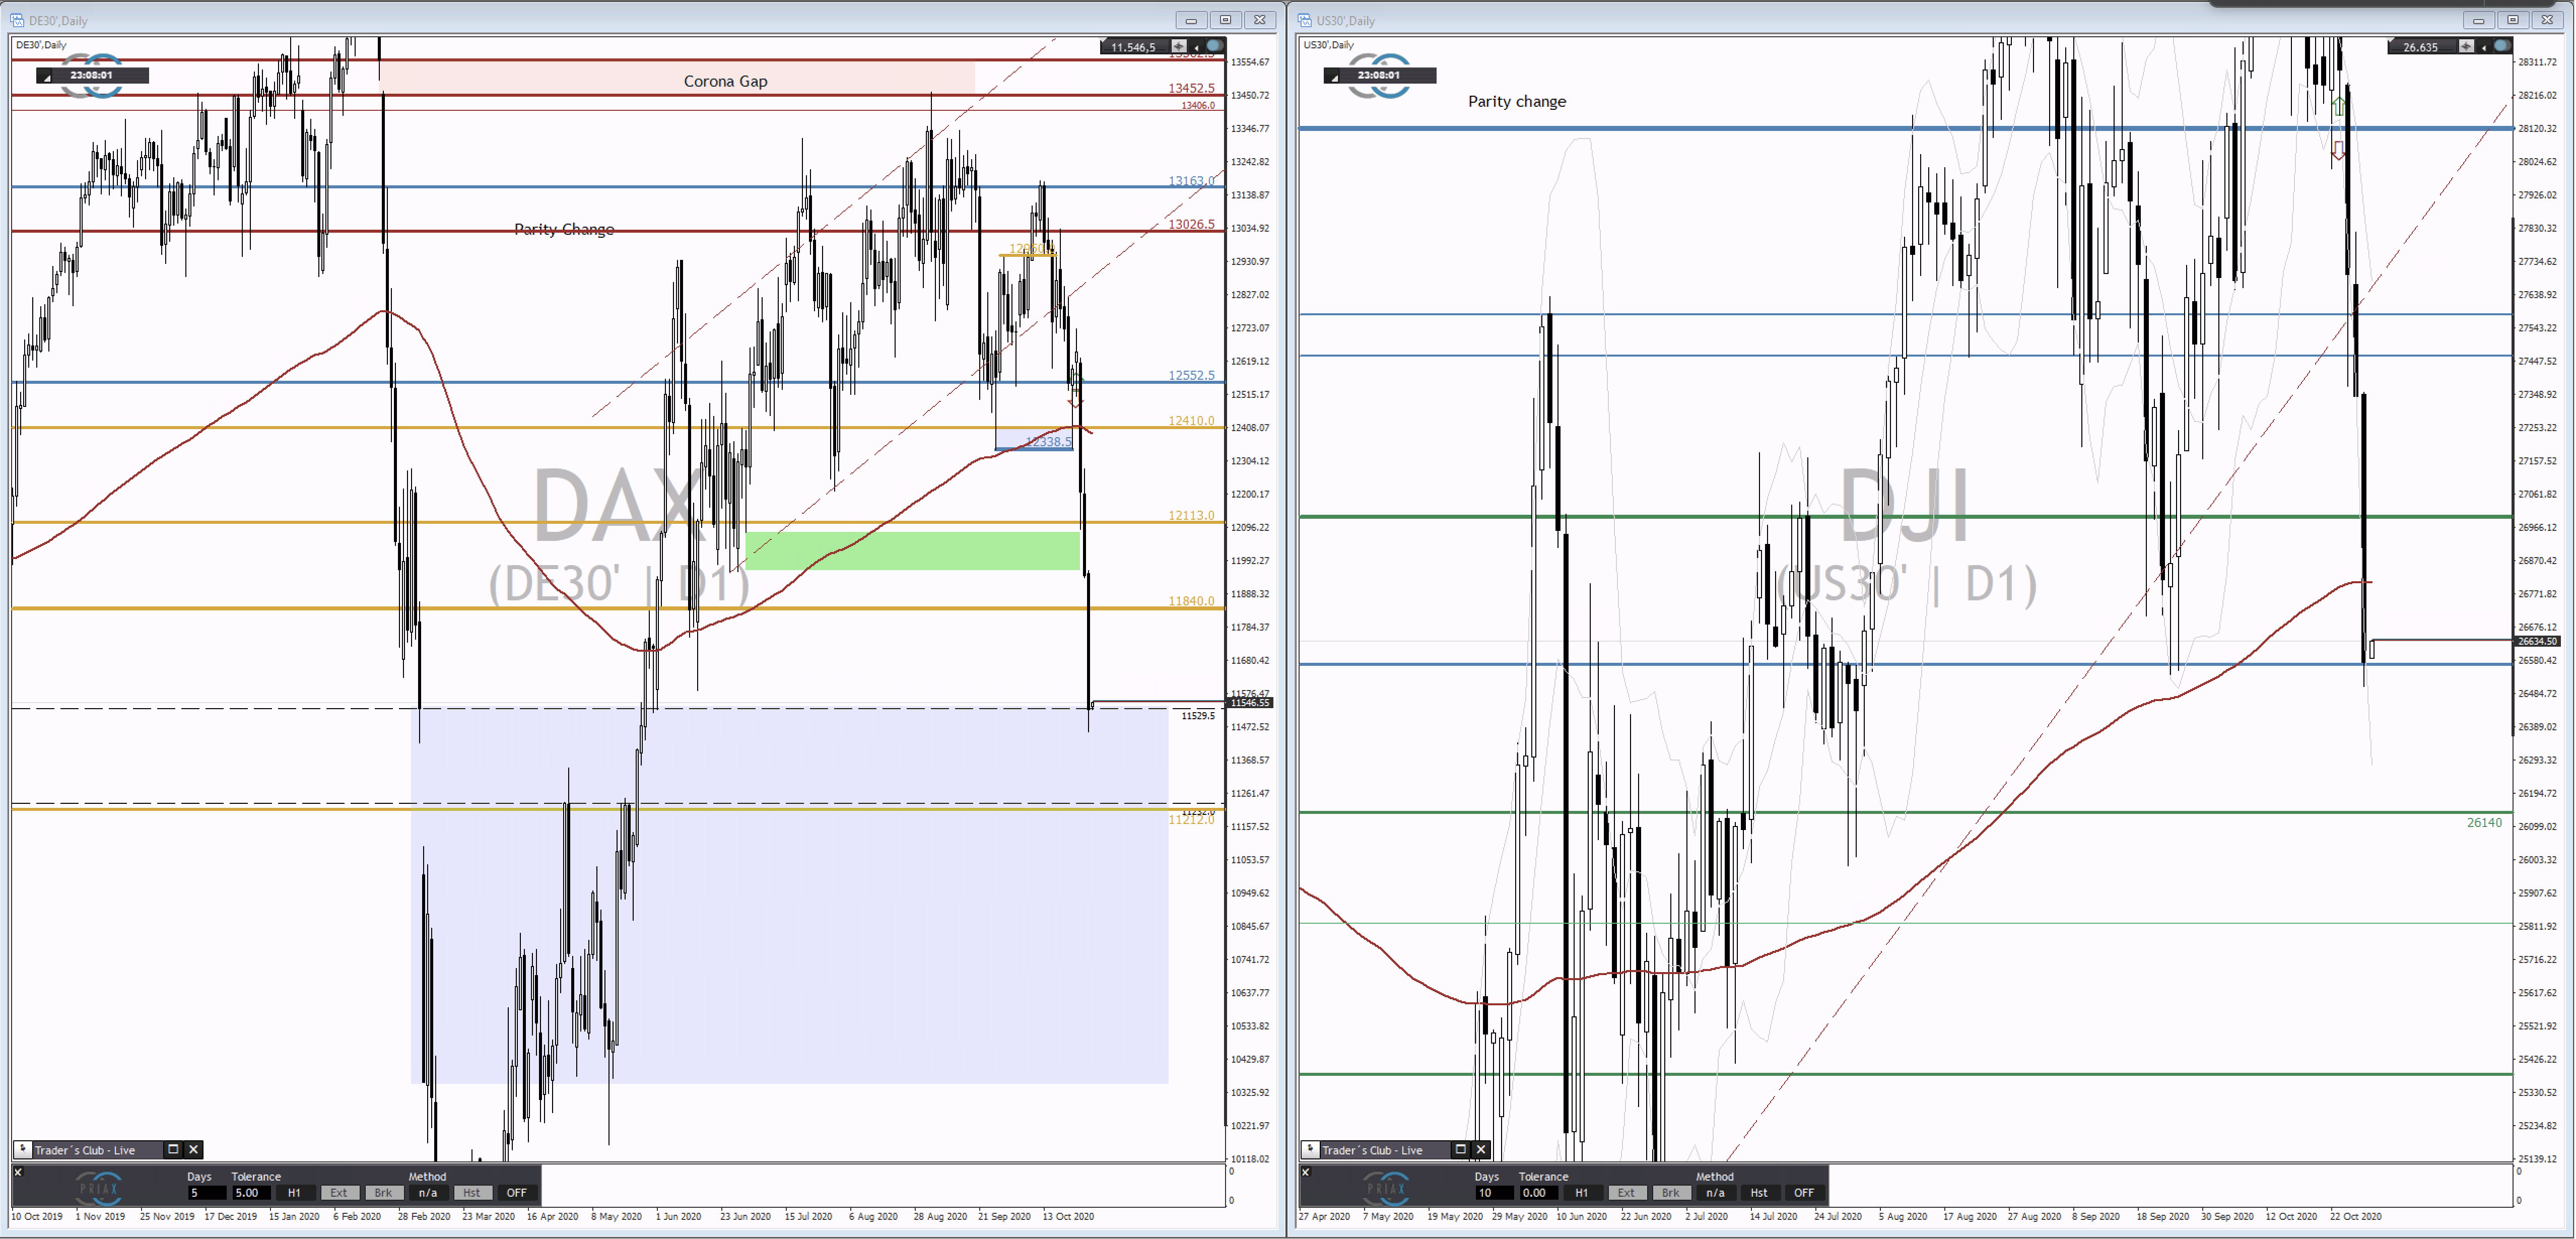Click the 23:08:01 clock on DE30 chart
2576x1239 pixels.
pos(91,75)
